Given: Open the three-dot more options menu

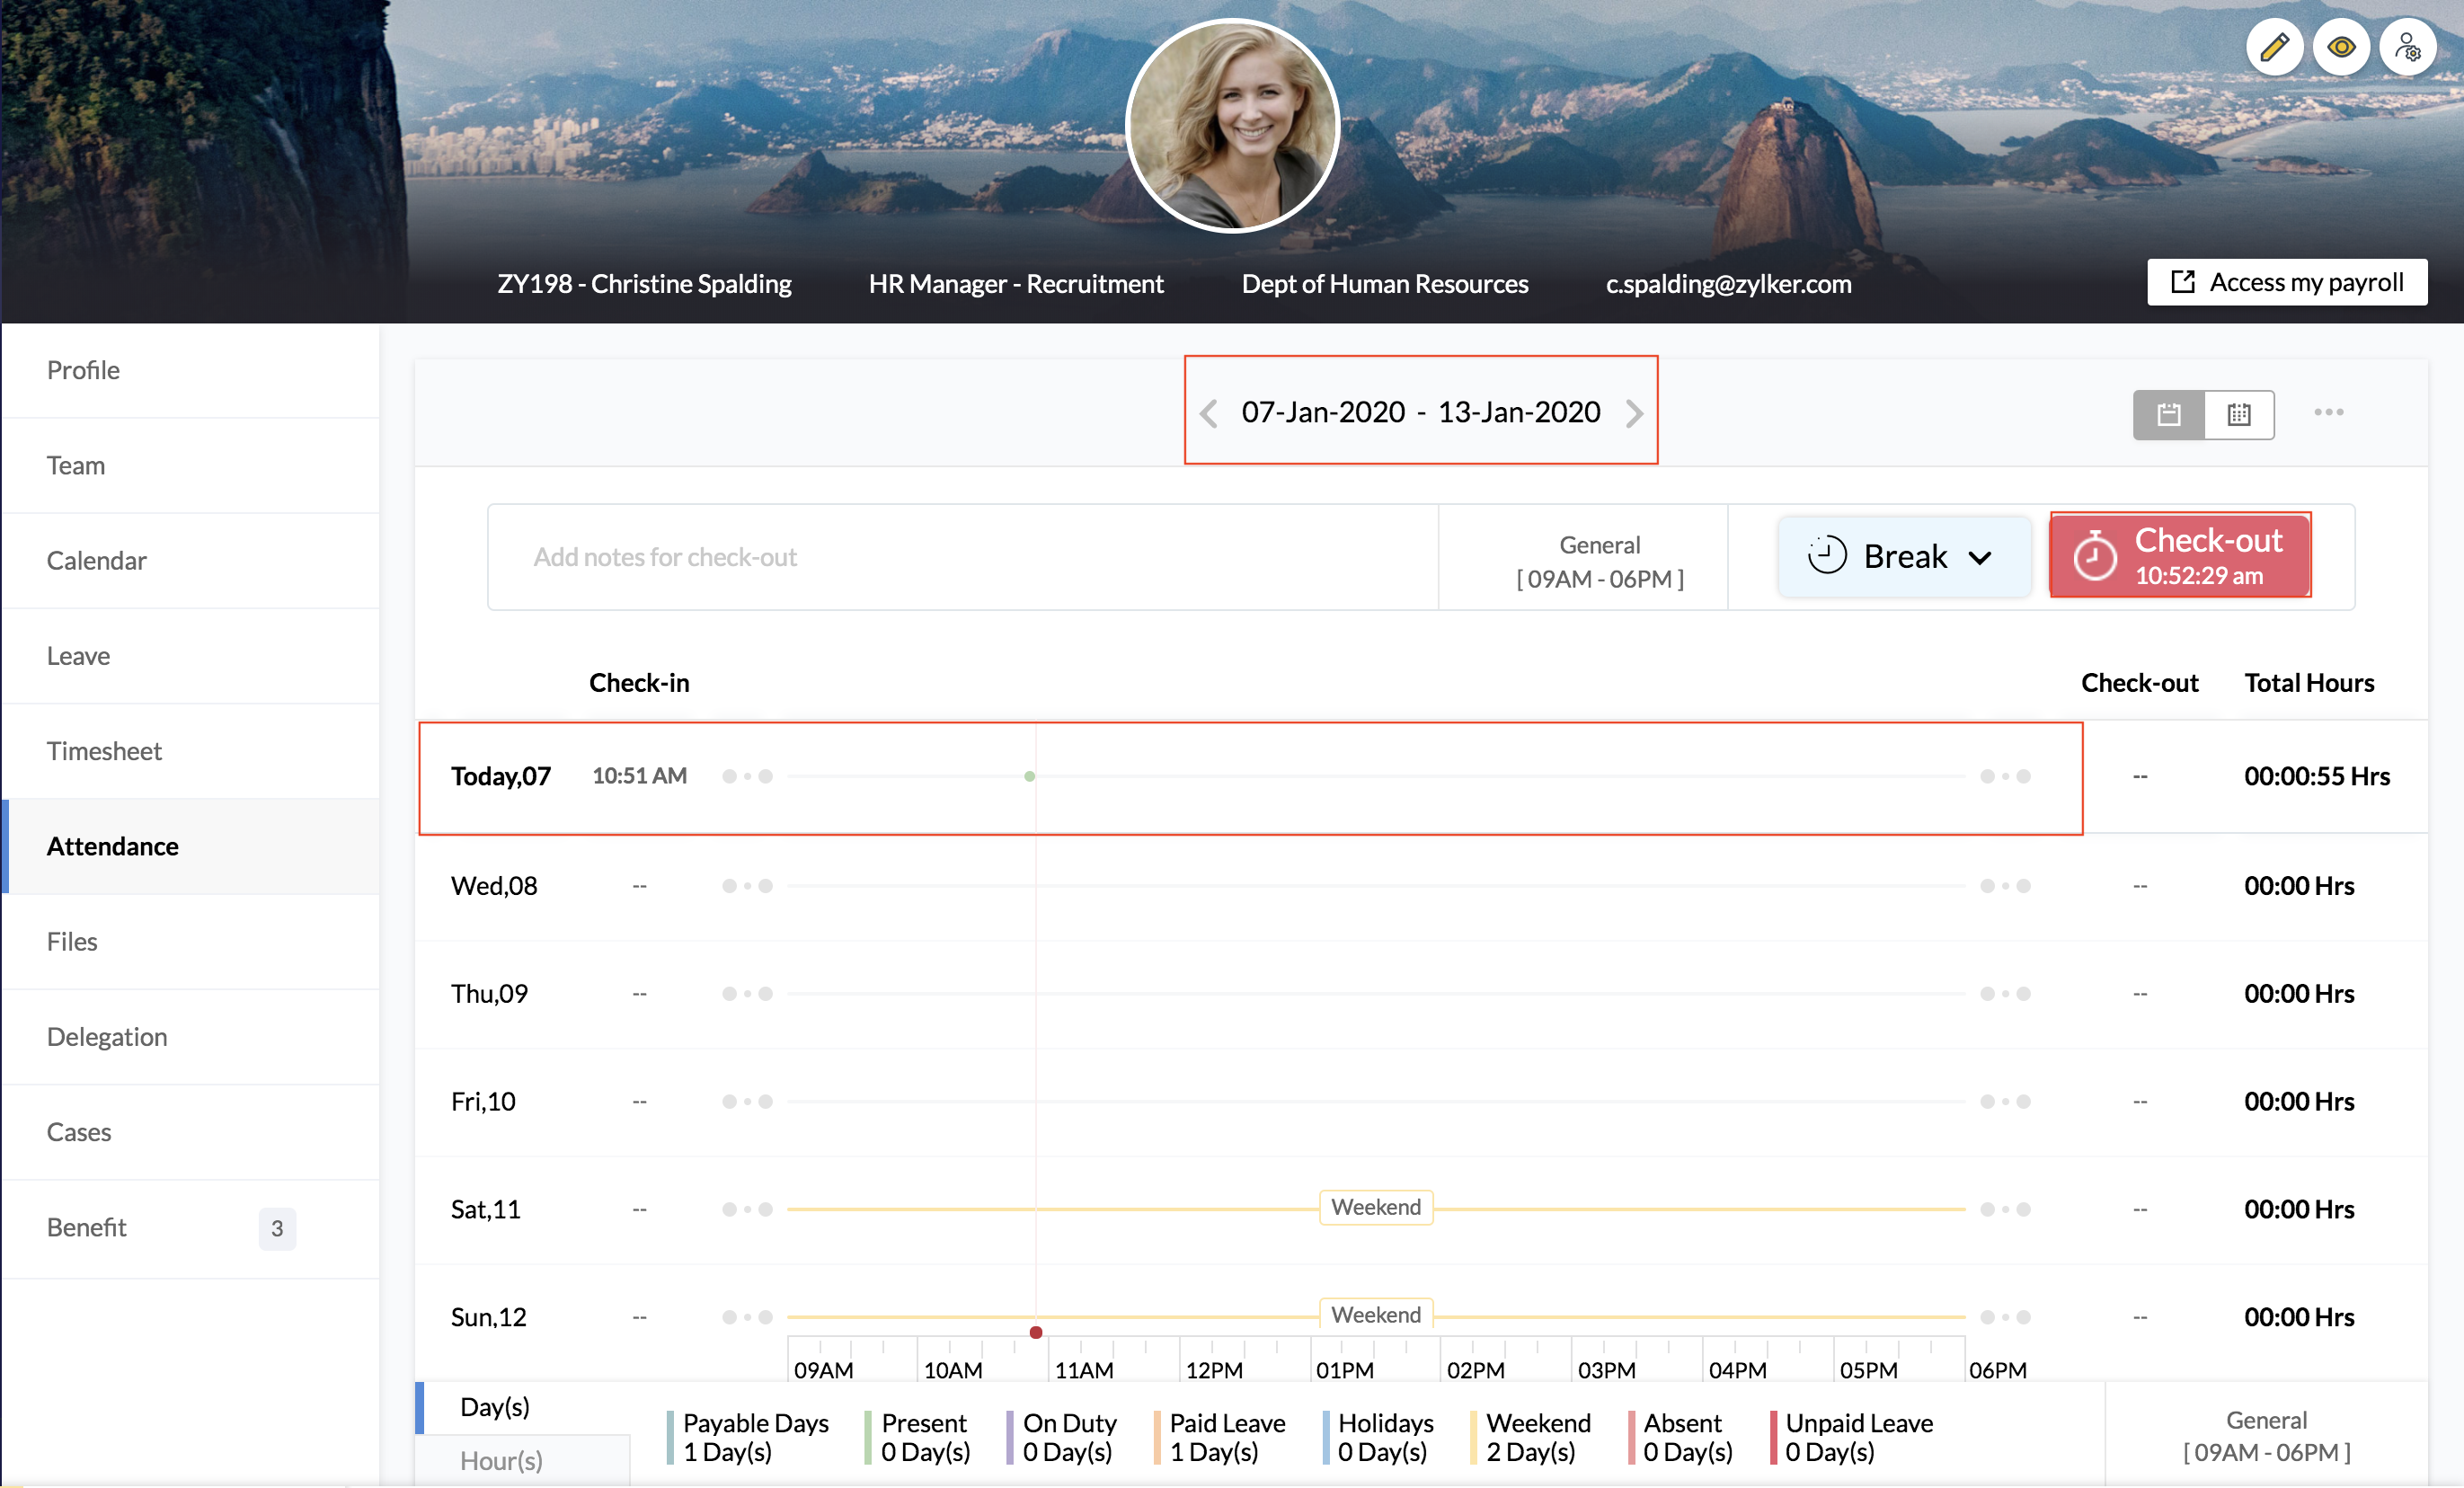Looking at the screenshot, I should point(2328,412).
